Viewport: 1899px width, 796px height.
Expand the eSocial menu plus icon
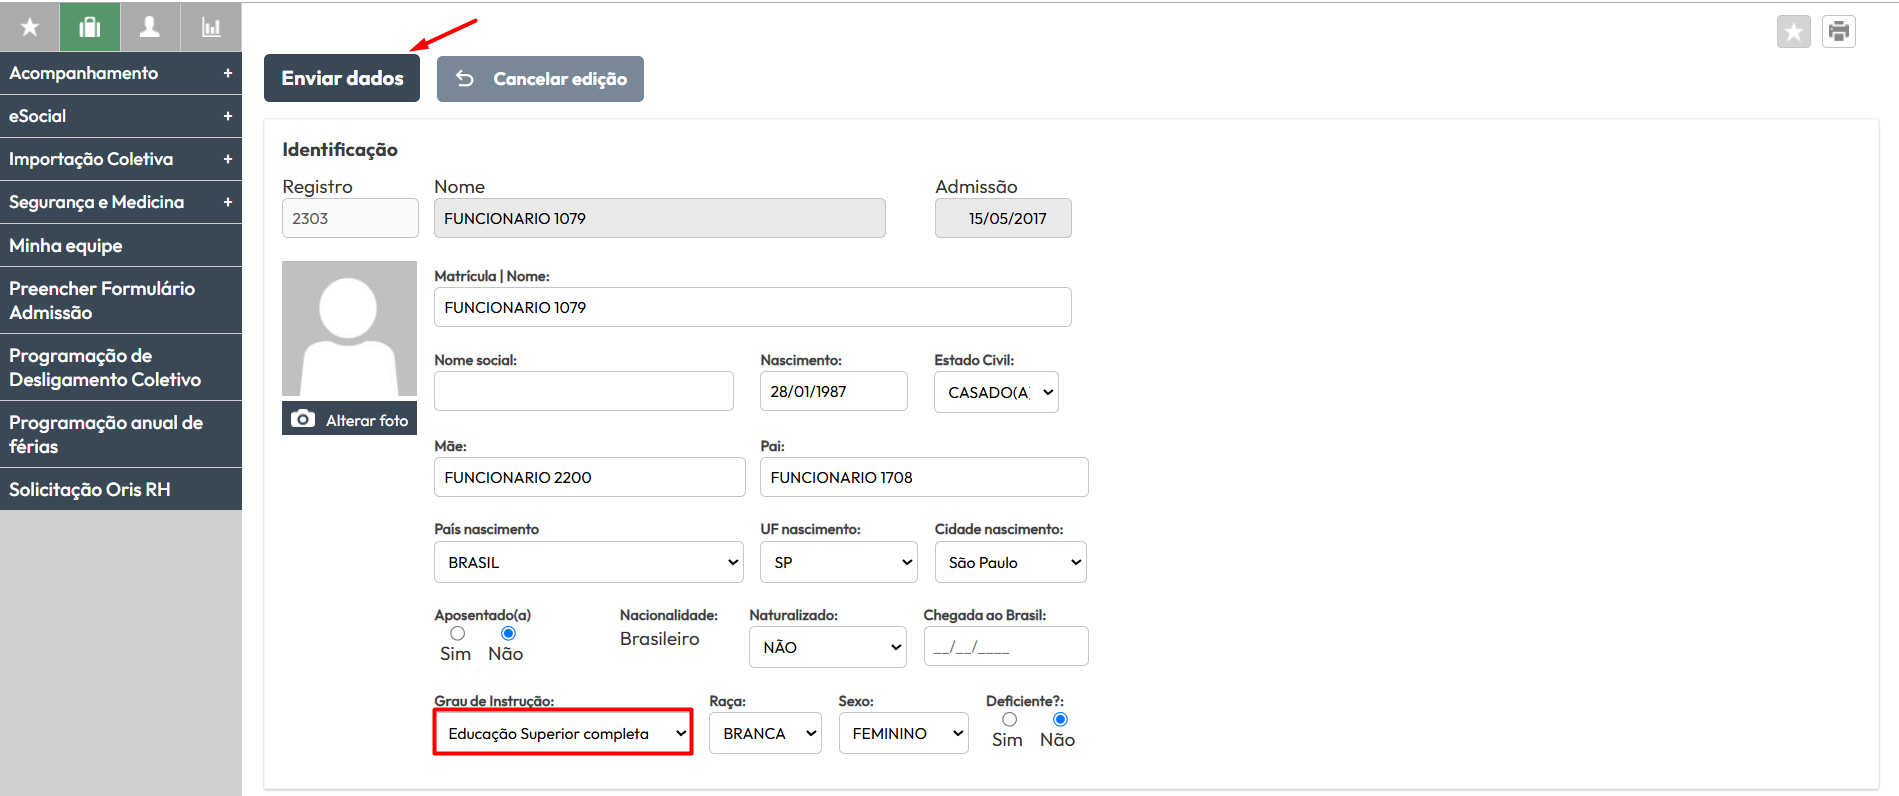(228, 116)
